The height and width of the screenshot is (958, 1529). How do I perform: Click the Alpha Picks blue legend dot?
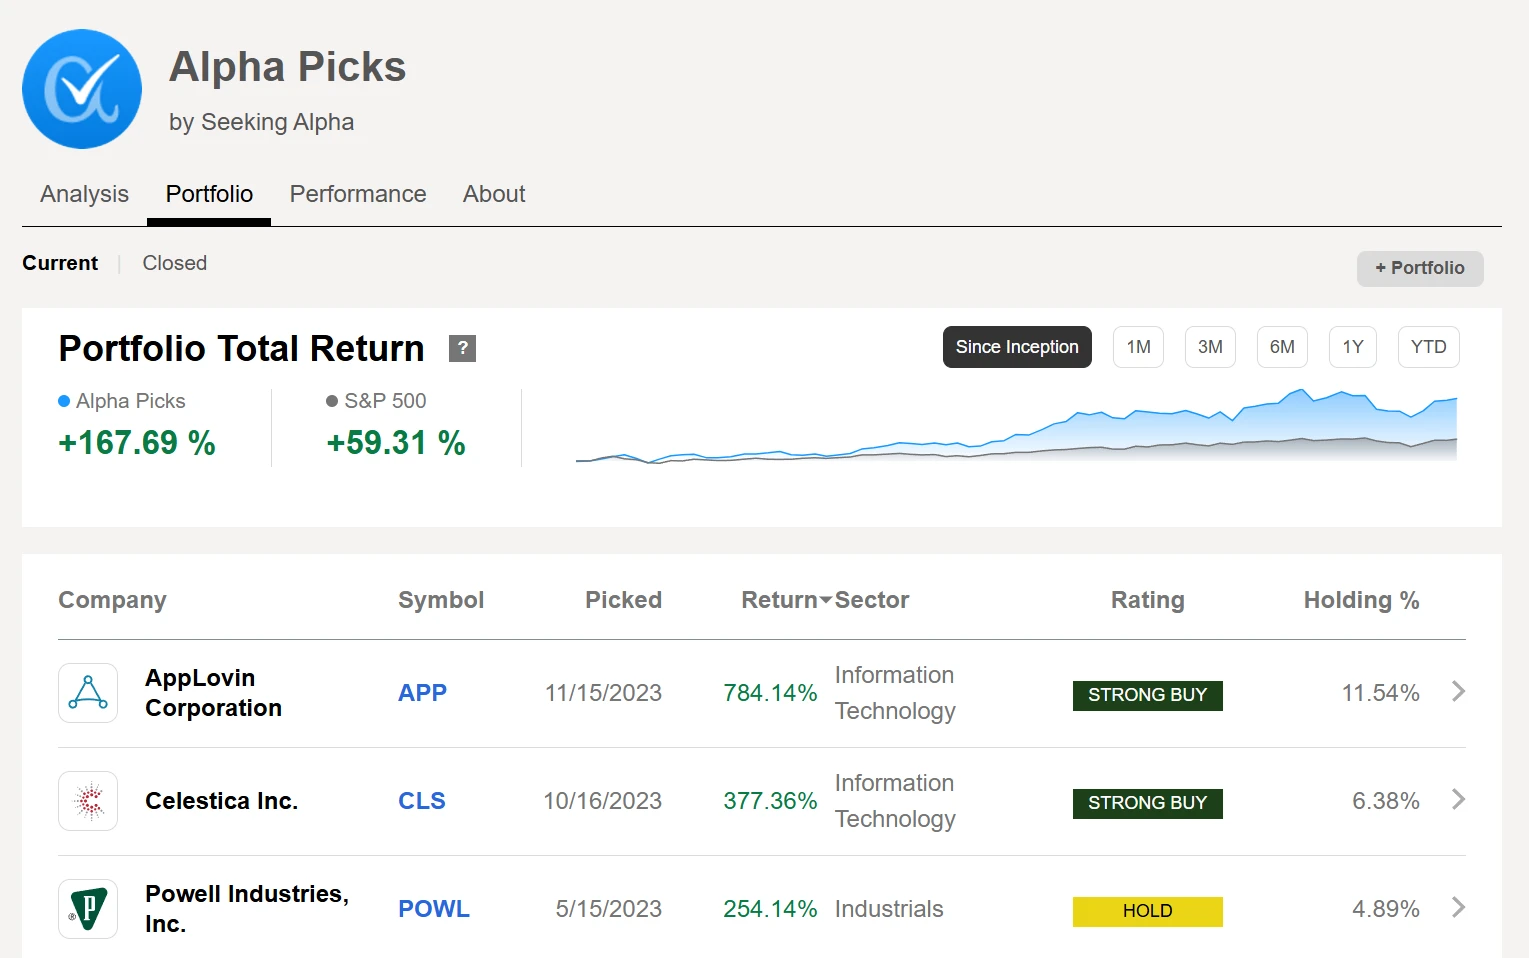(x=64, y=401)
